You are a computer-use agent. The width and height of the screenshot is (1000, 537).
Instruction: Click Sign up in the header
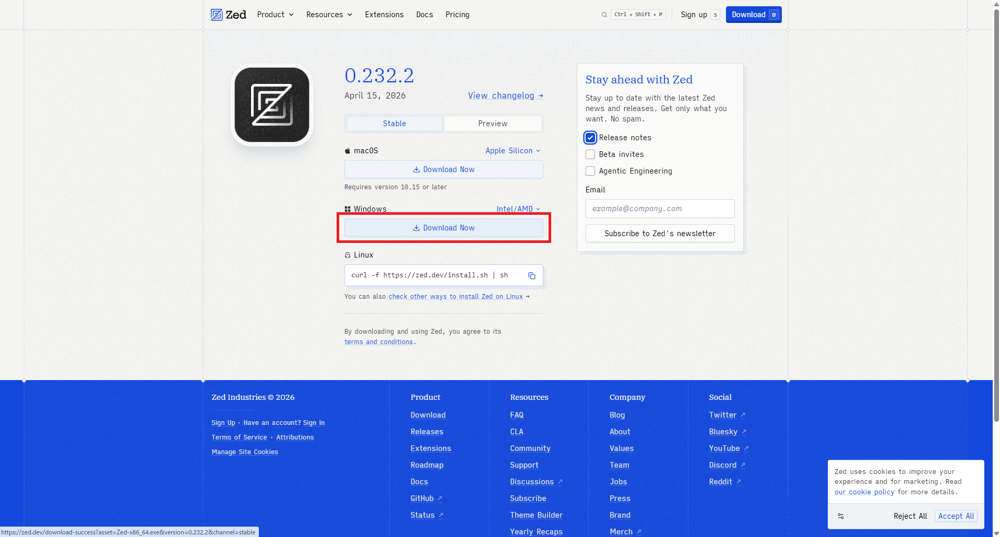pyautogui.click(x=700, y=15)
